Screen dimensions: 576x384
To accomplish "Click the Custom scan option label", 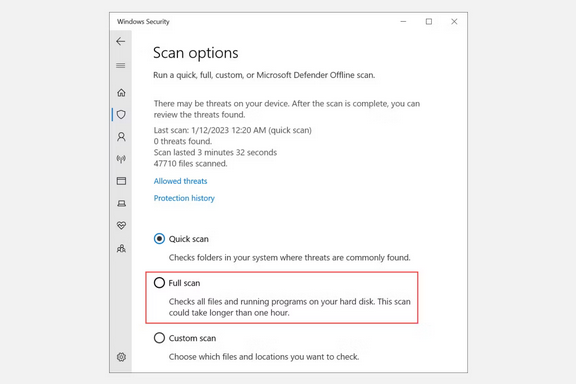I will coord(192,338).
